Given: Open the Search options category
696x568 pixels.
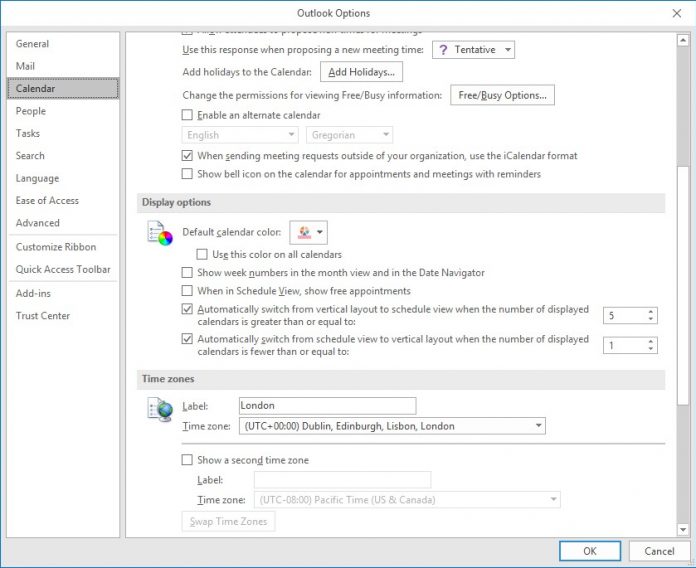Looking at the screenshot, I should pos(63,156).
